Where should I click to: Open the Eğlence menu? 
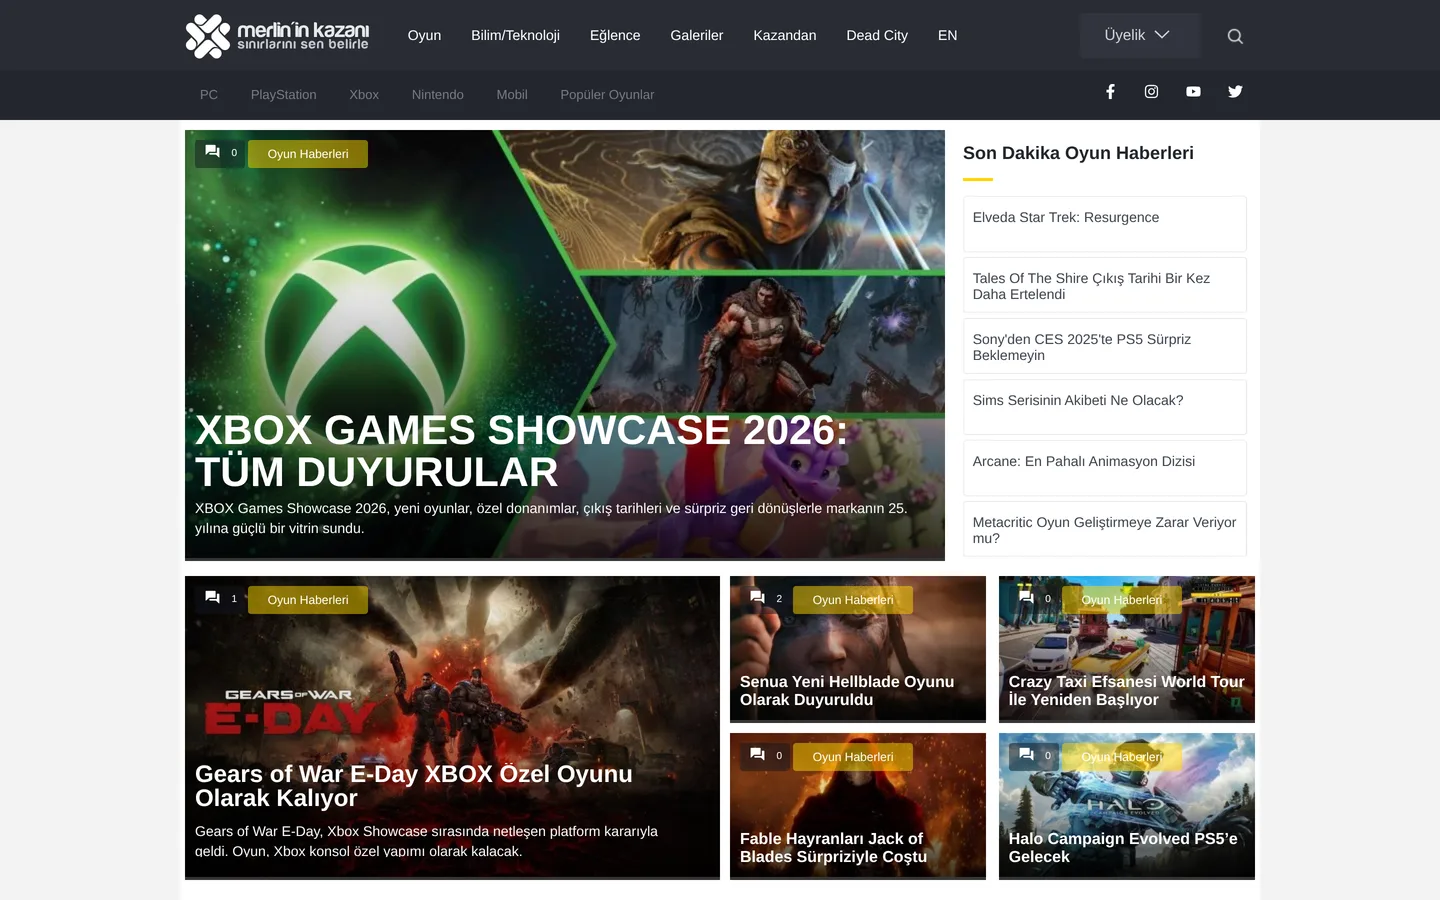pos(615,36)
